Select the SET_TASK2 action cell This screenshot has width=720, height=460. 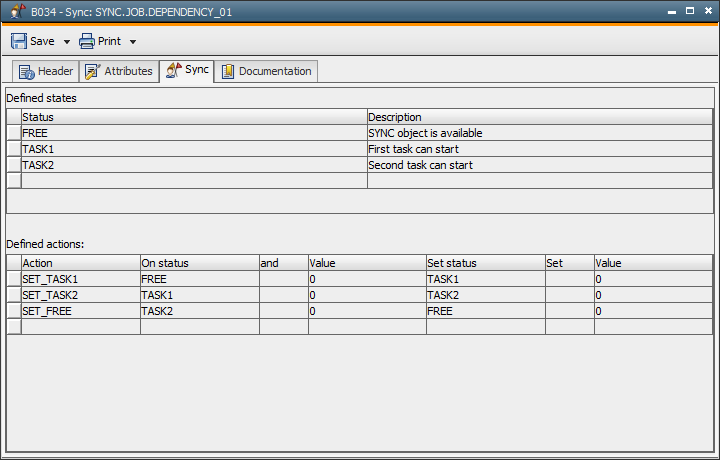pos(81,295)
